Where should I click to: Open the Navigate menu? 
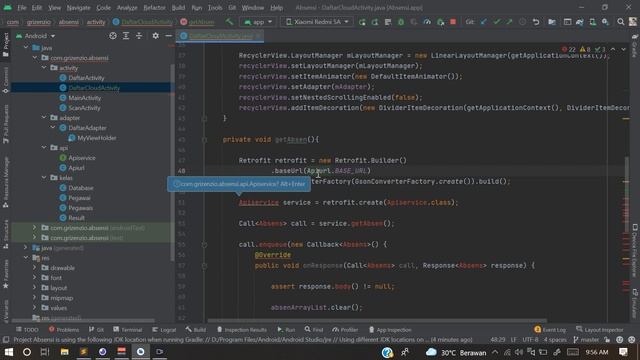click(79, 8)
